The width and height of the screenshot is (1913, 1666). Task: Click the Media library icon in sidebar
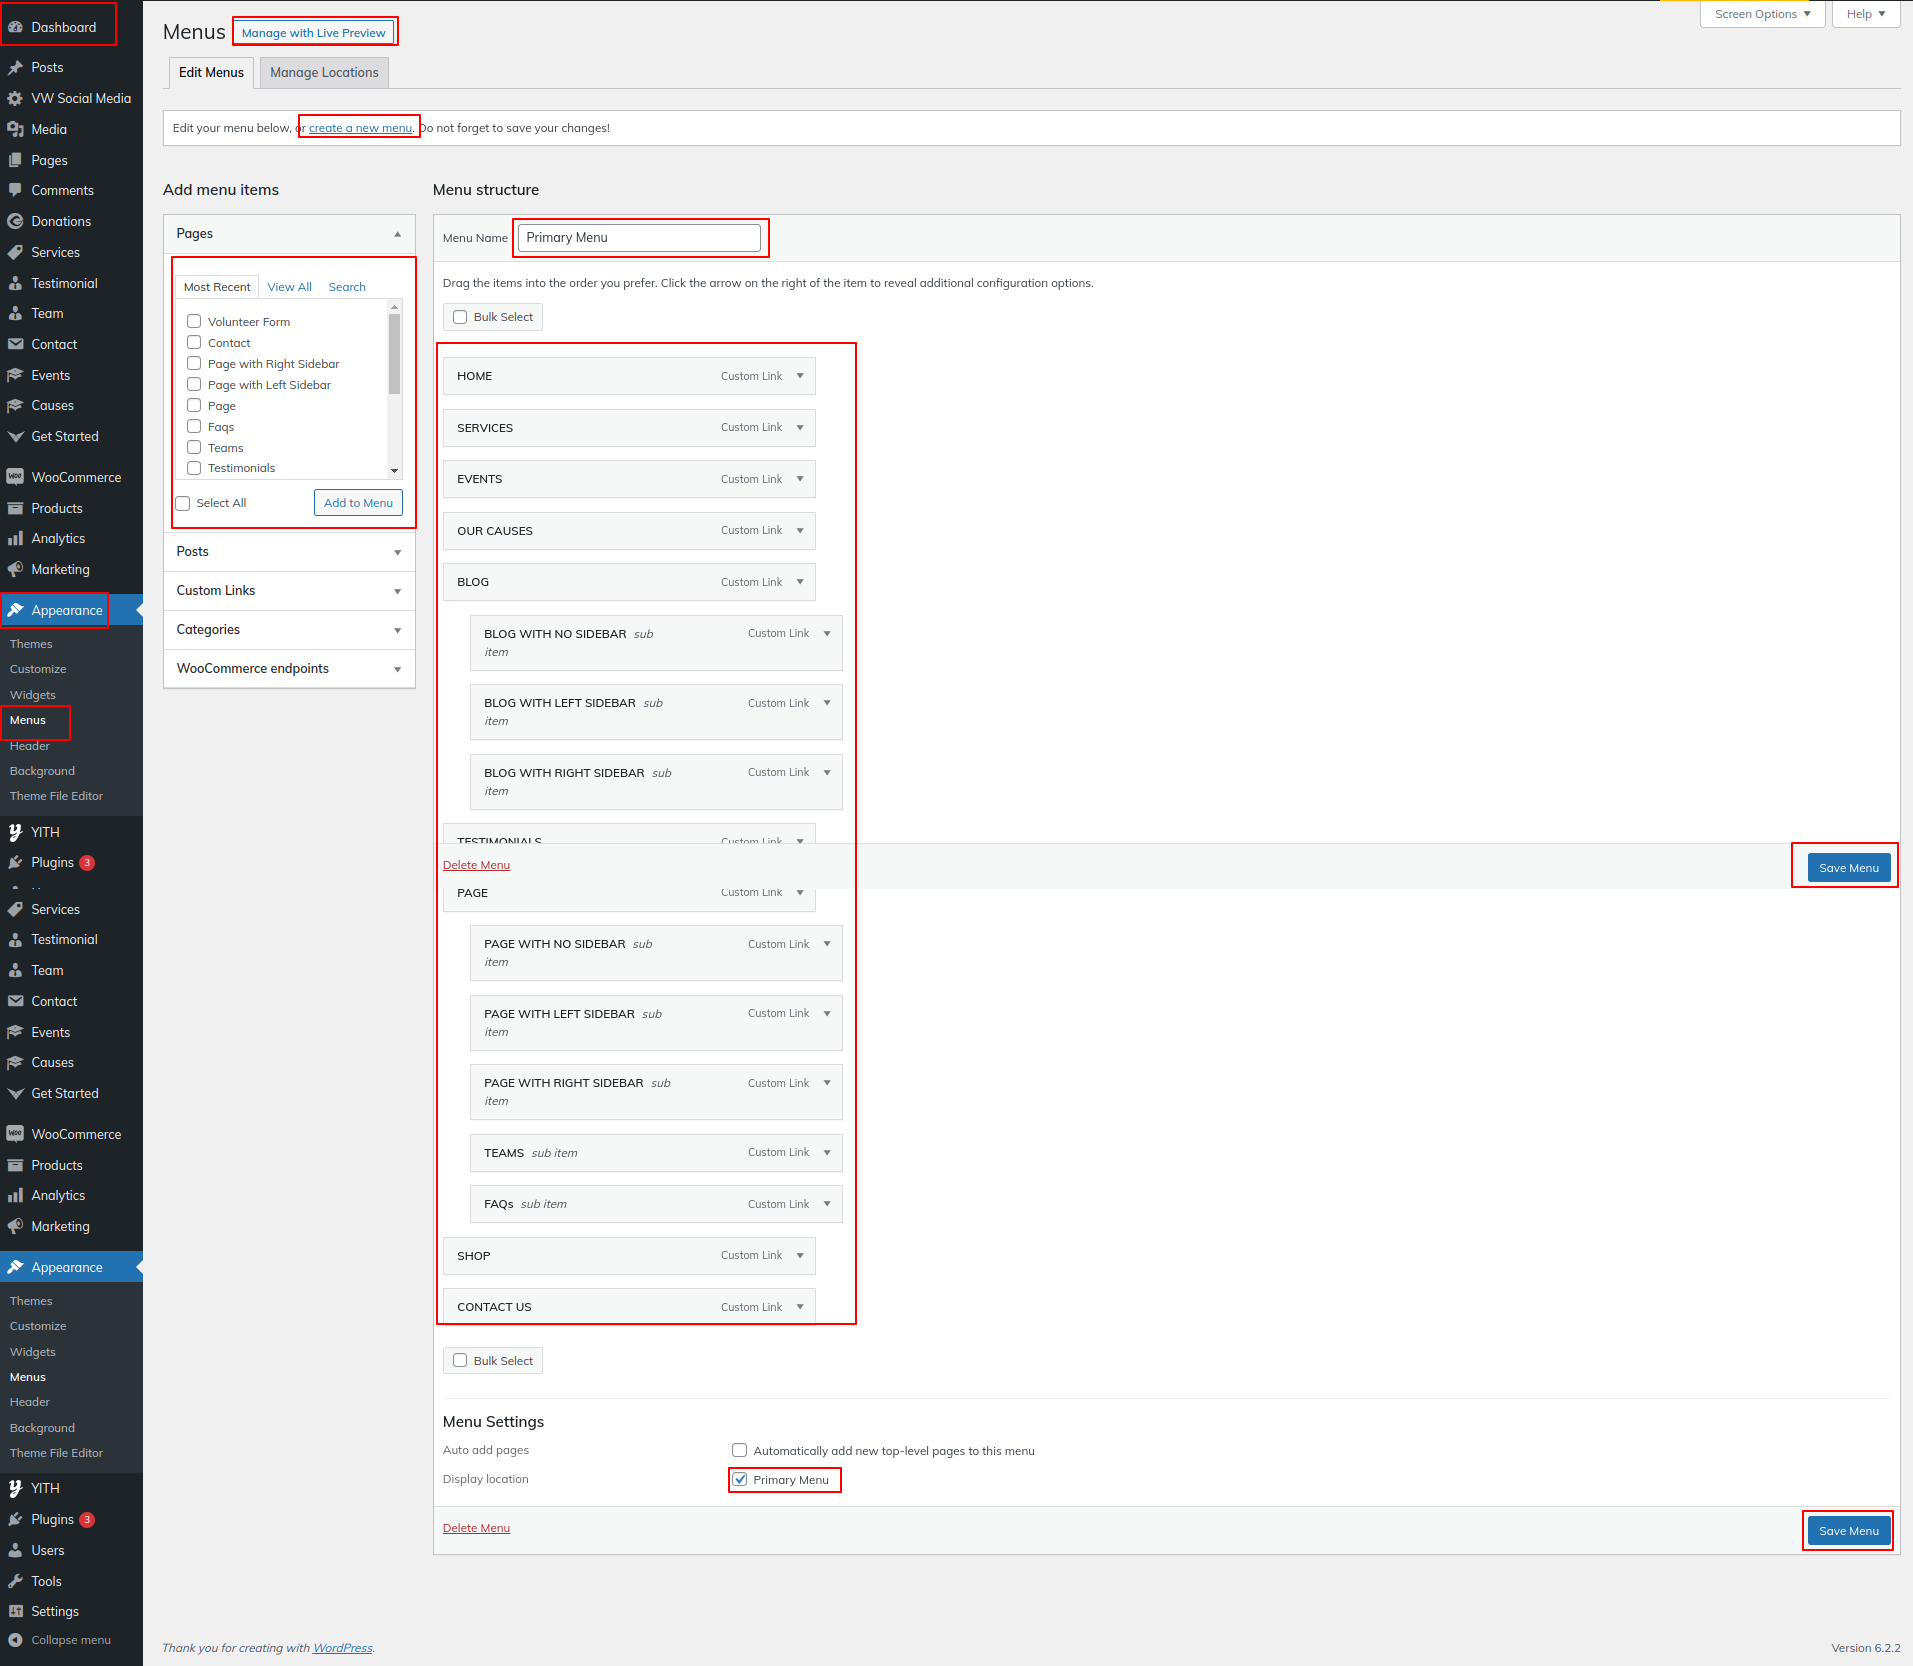15,130
